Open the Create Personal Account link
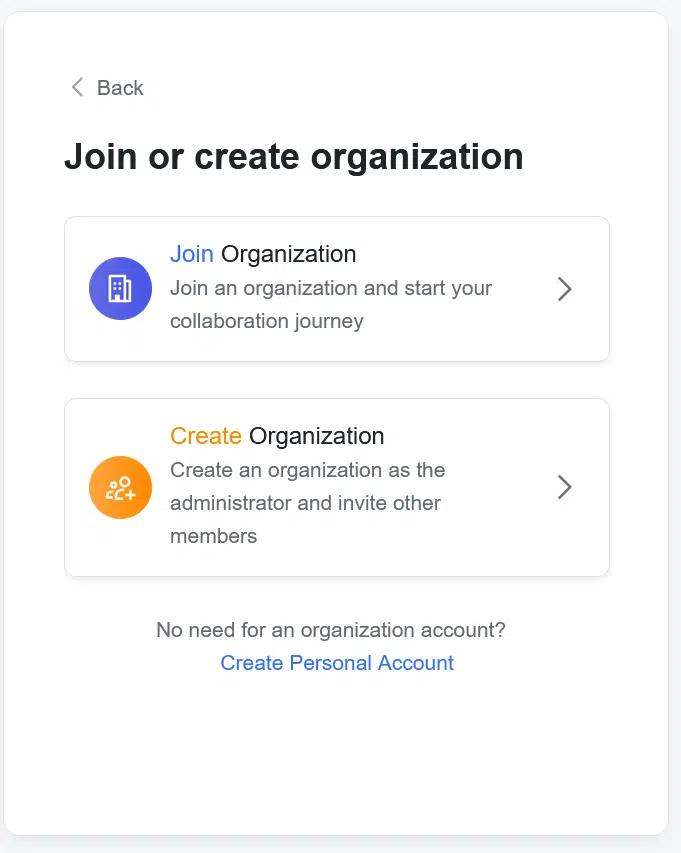 (x=337, y=663)
